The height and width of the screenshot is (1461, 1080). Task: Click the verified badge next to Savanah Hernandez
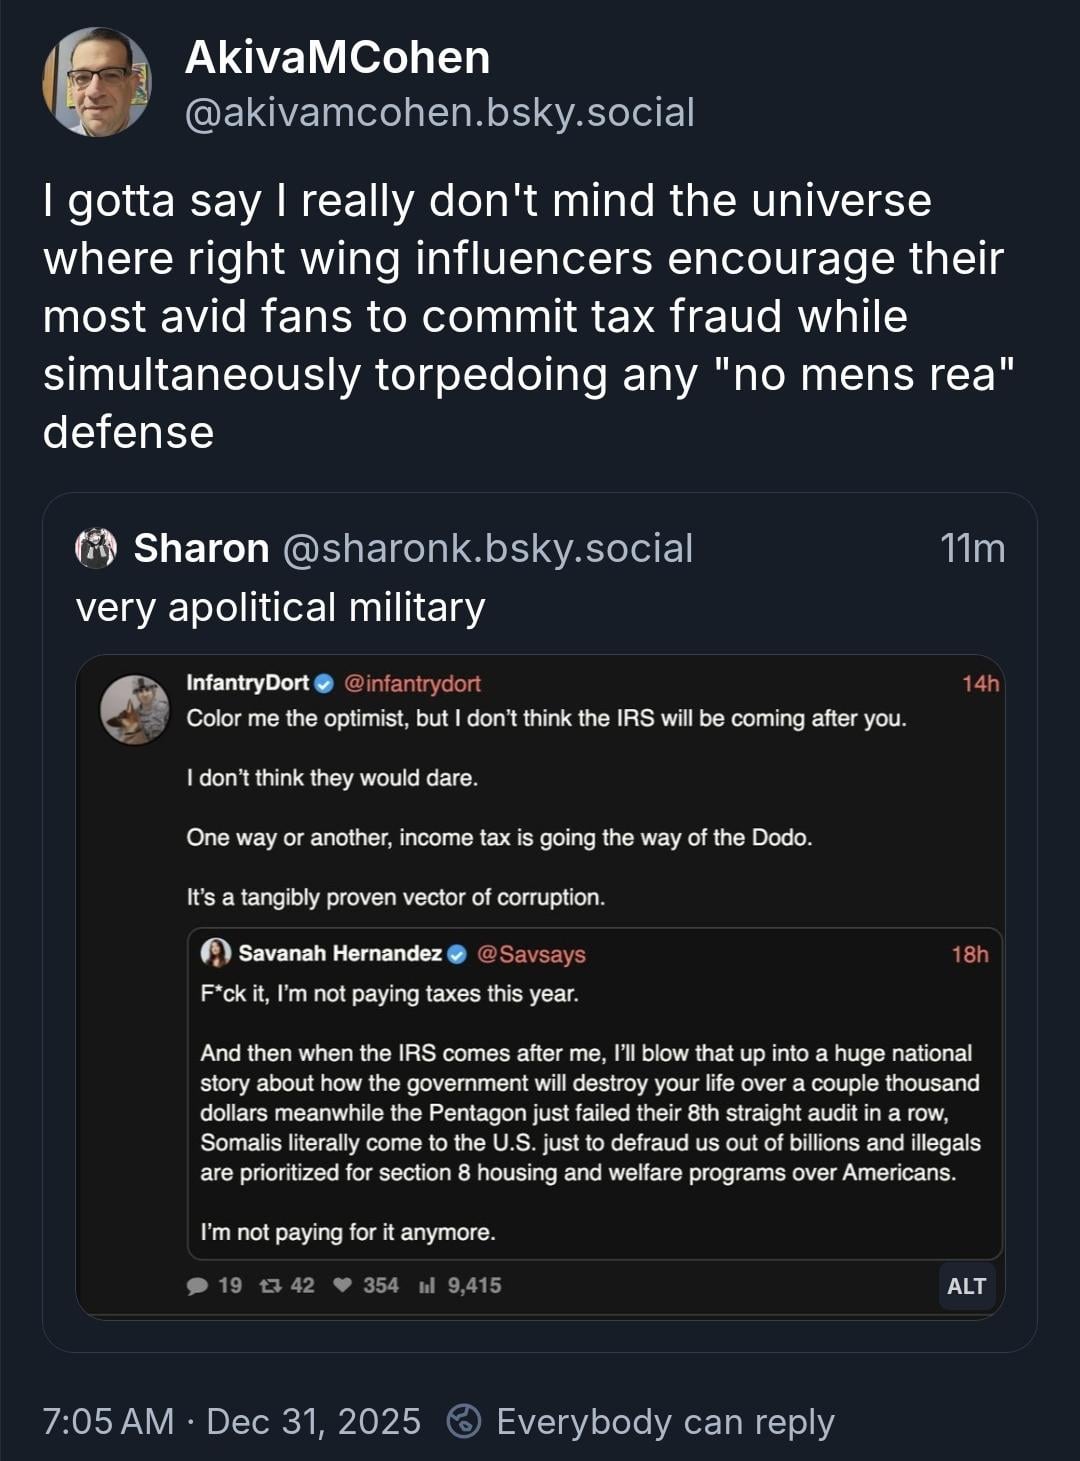[x=457, y=954]
